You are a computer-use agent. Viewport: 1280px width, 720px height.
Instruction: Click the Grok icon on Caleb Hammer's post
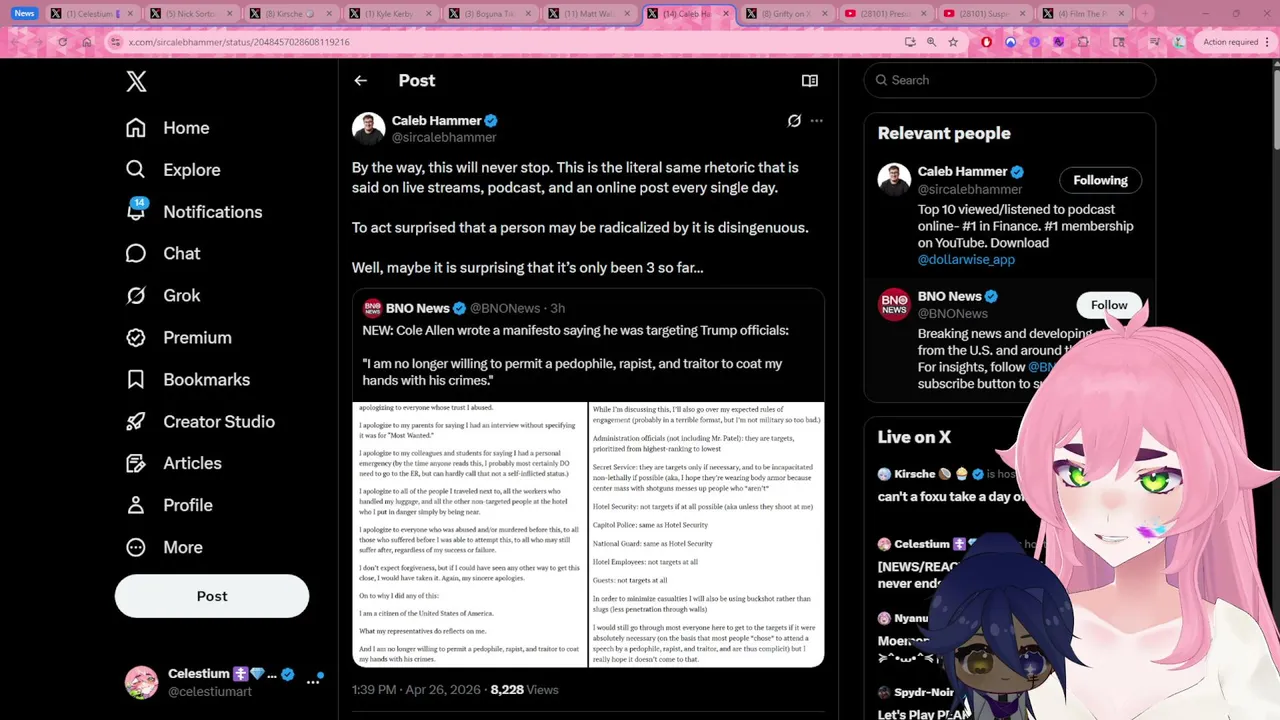pyautogui.click(x=794, y=121)
